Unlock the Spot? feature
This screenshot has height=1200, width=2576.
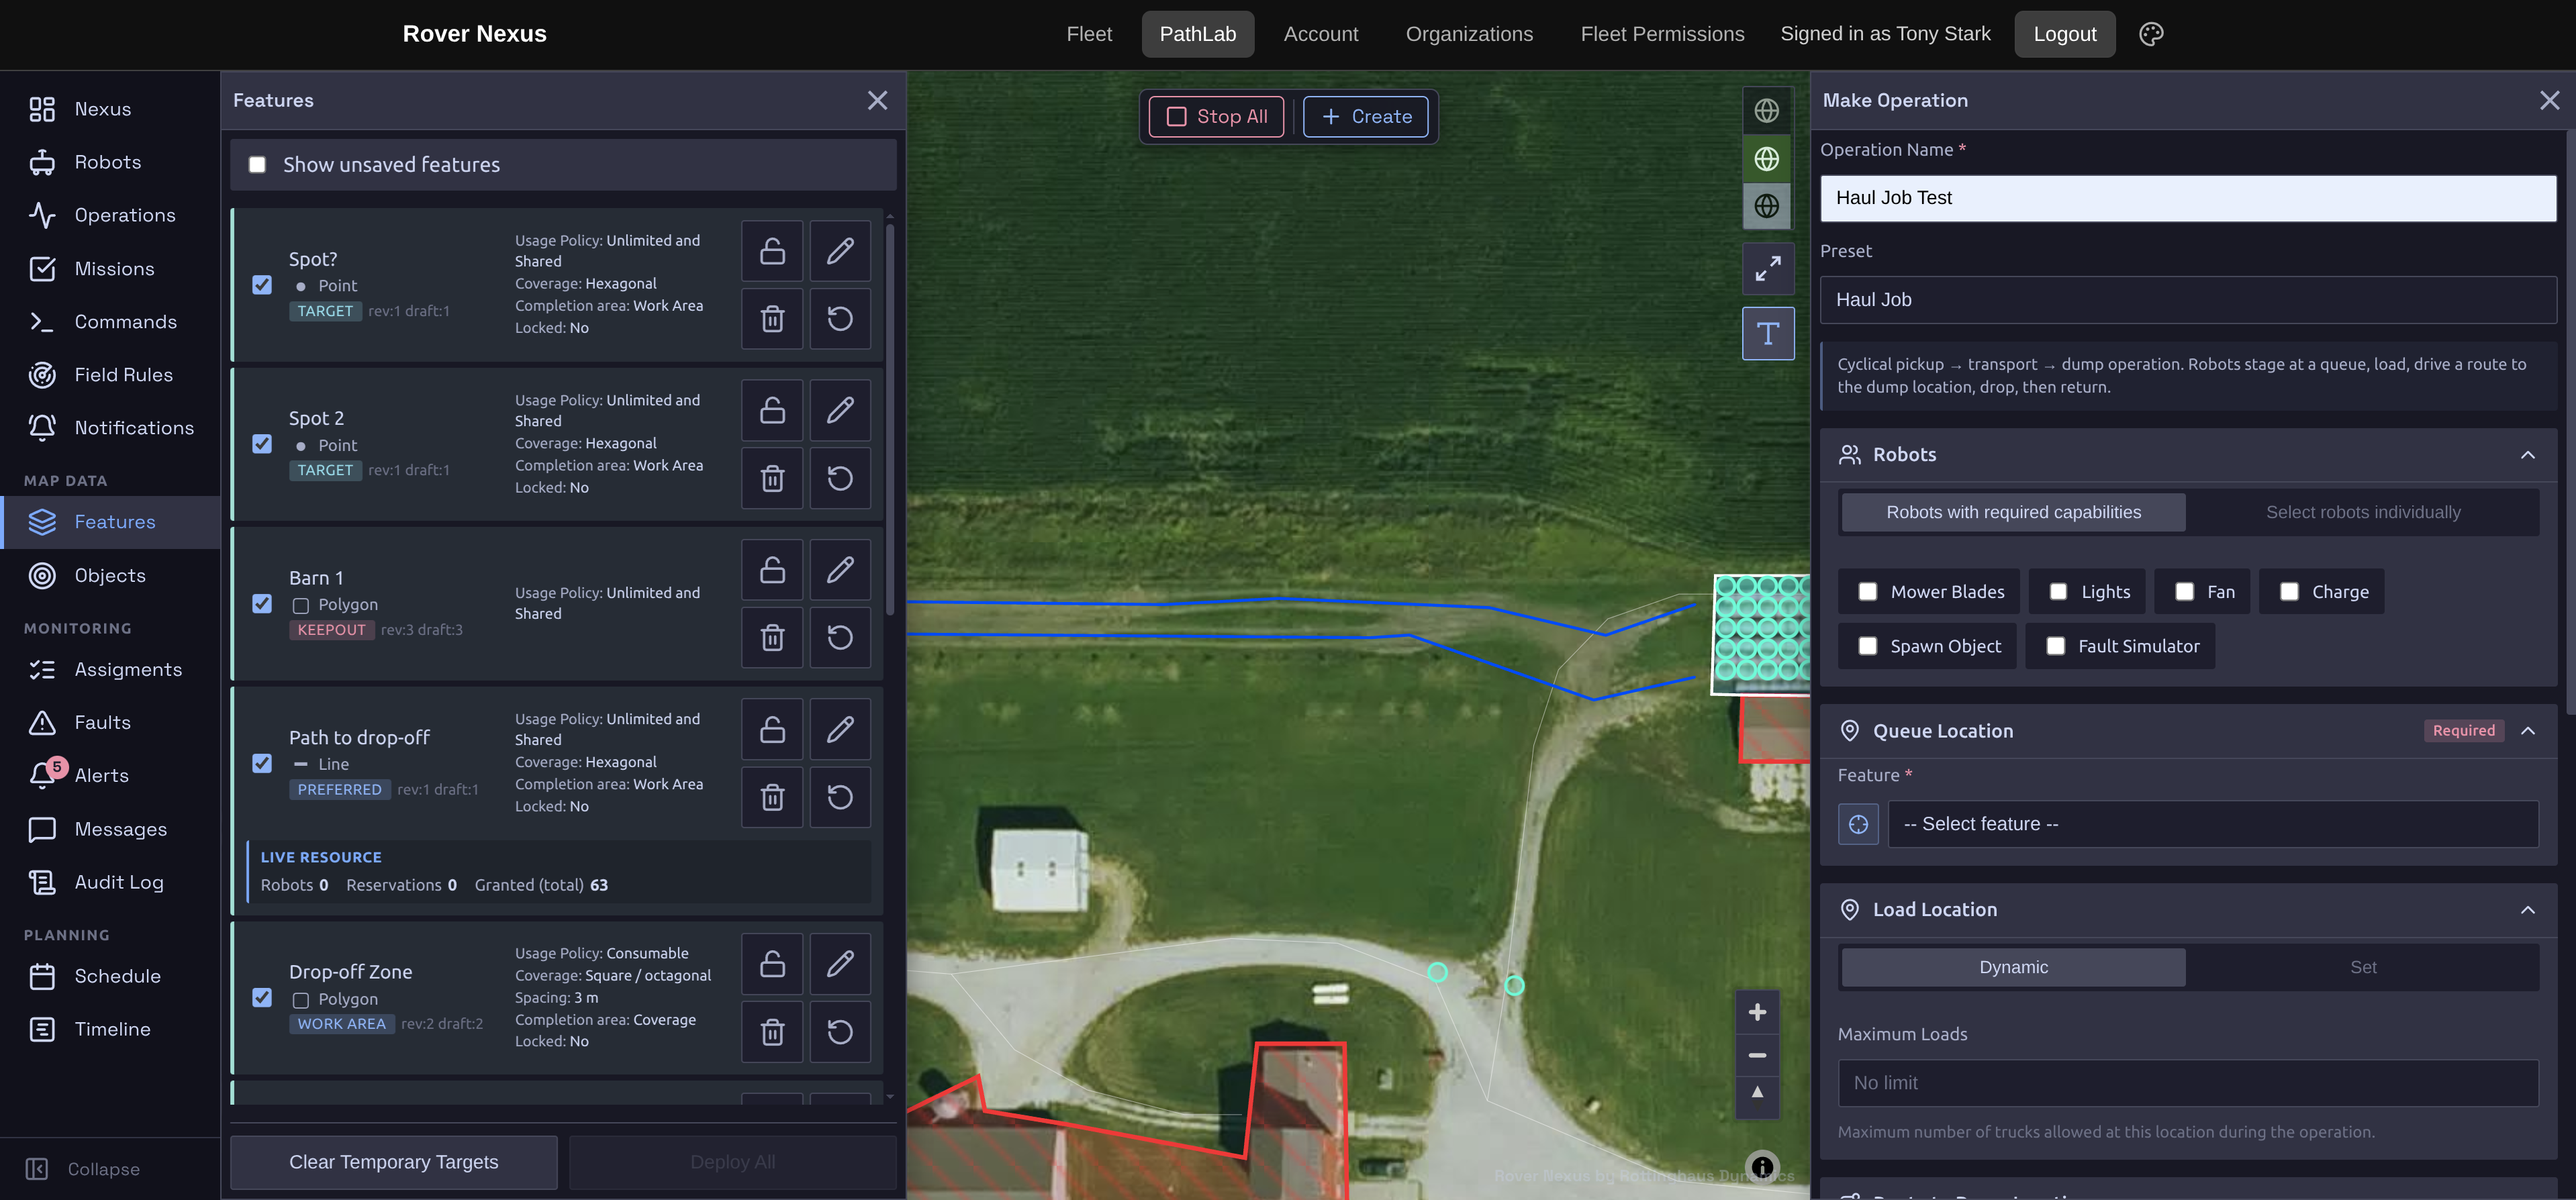click(772, 251)
